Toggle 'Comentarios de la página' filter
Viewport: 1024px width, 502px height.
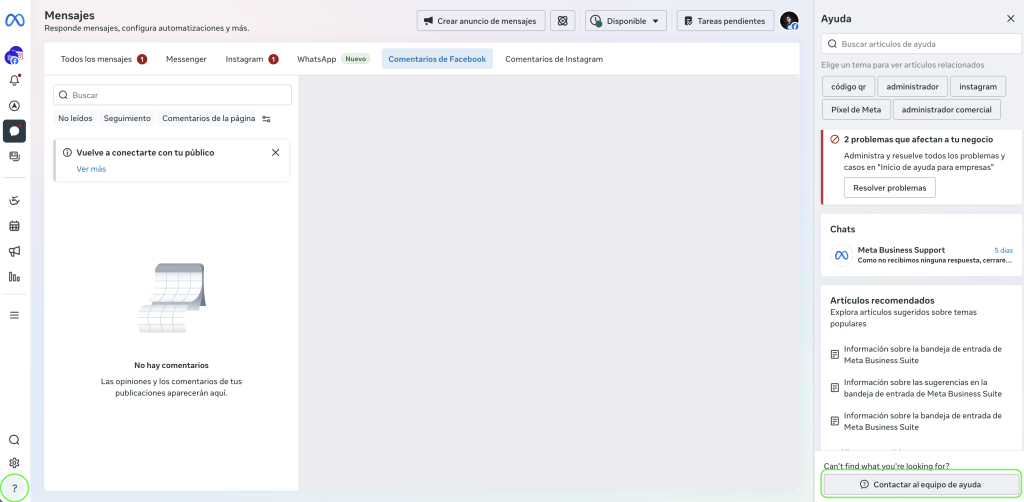(x=208, y=118)
